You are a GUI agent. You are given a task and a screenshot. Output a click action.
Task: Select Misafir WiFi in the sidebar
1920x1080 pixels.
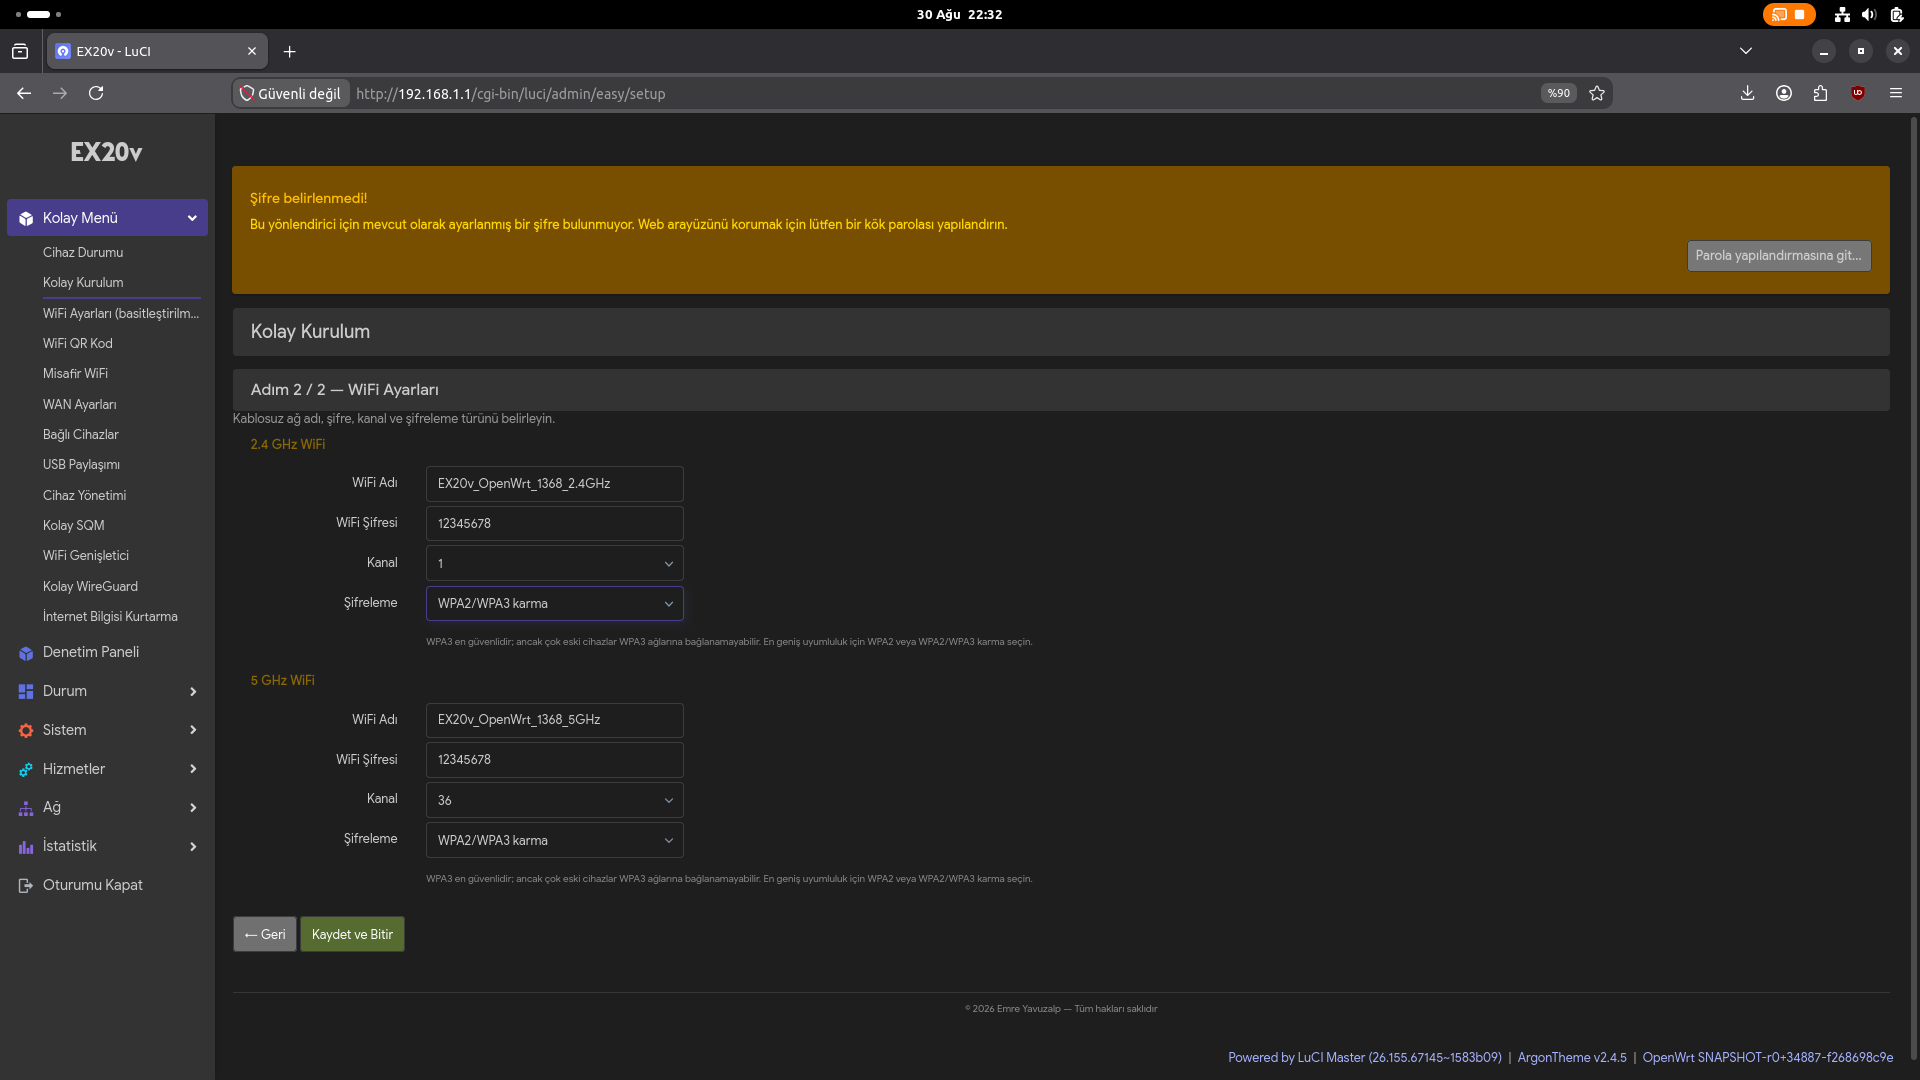coord(76,374)
